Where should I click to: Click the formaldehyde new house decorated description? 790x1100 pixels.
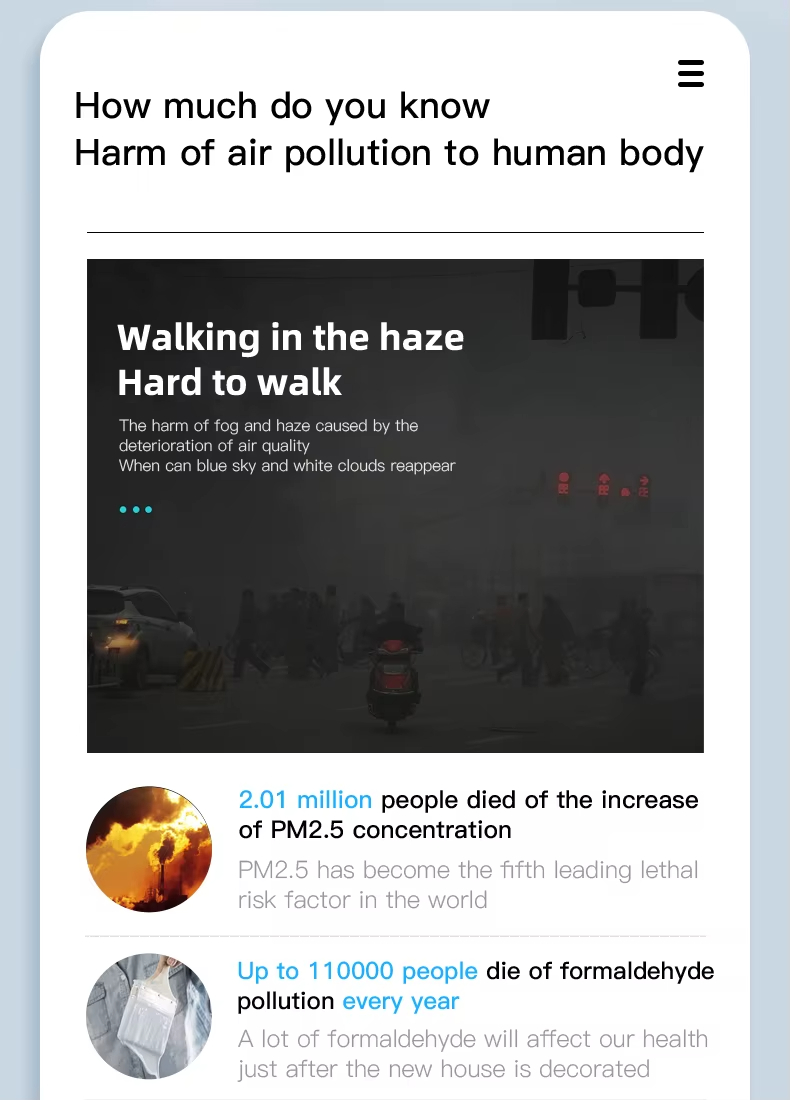pos(472,1054)
